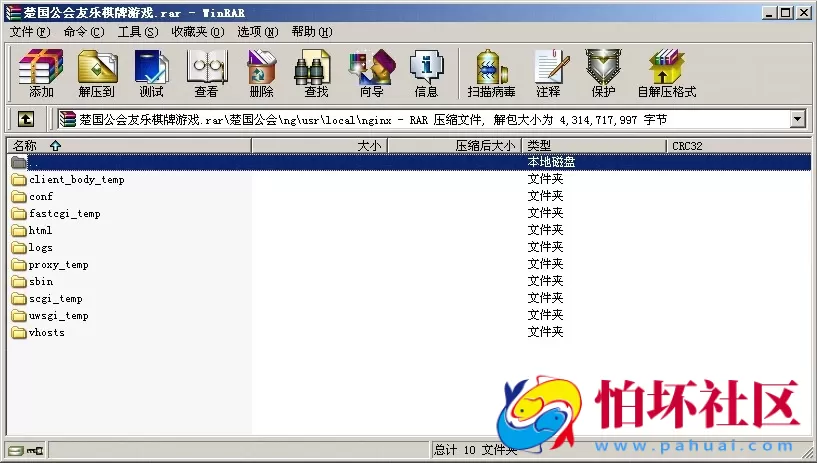Select the client_body_temp folder icon

click(19, 180)
